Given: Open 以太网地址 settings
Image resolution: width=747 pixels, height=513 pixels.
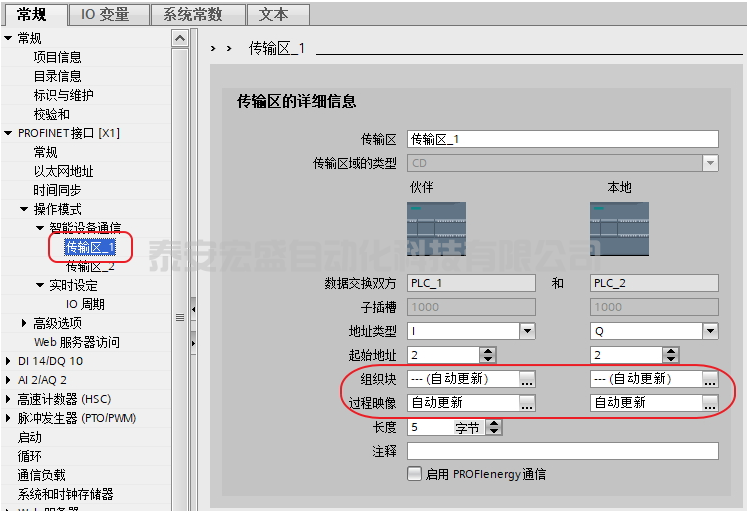Looking at the screenshot, I should (x=63, y=171).
